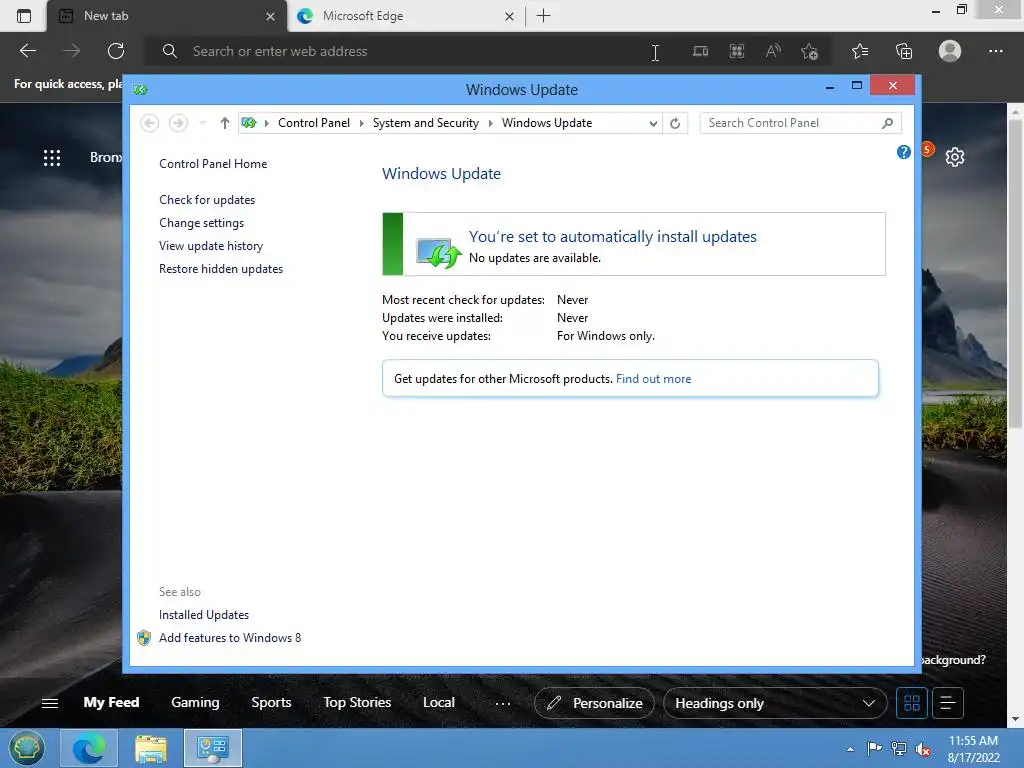Open Control Panel taskbar button
This screenshot has width=1024, height=768.
tap(213, 748)
